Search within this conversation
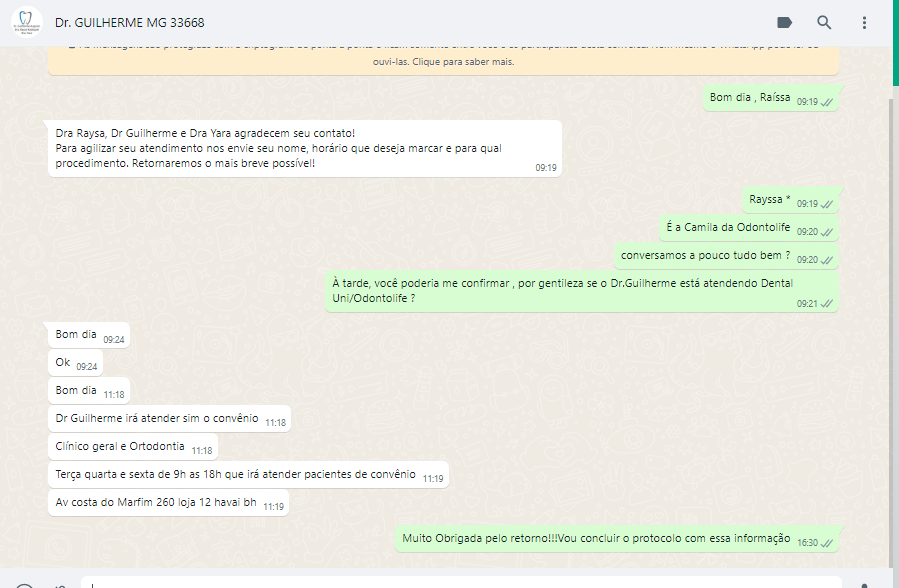899x588 pixels. 824,22
